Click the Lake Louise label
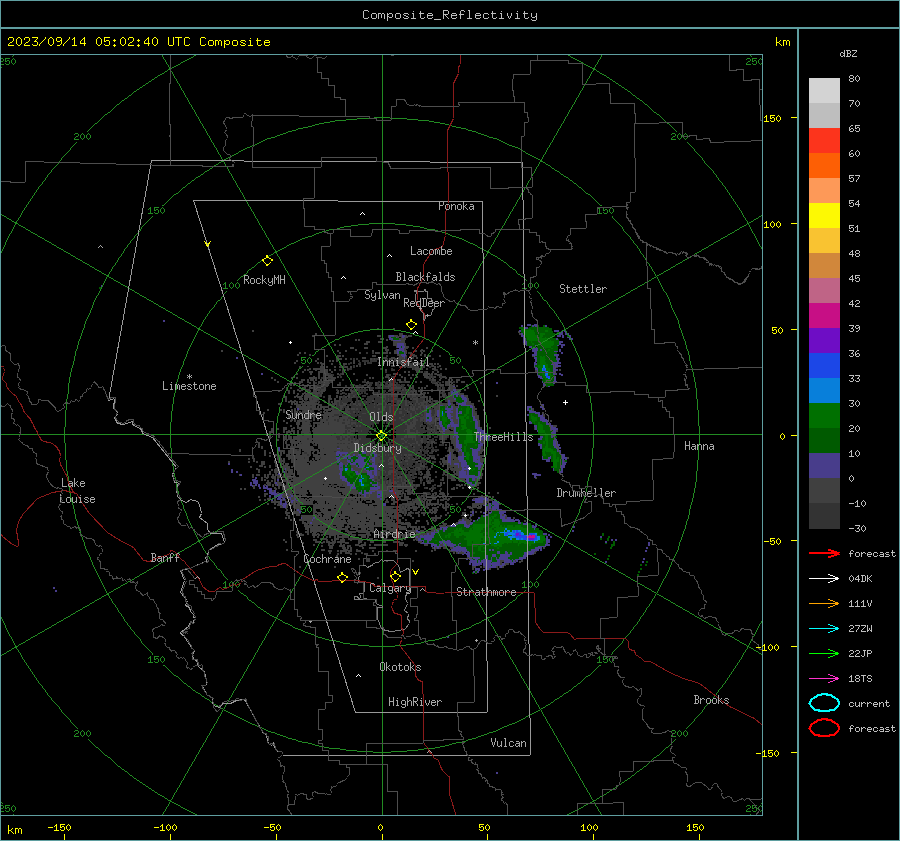This screenshot has height=841, width=900. point(77,491)
